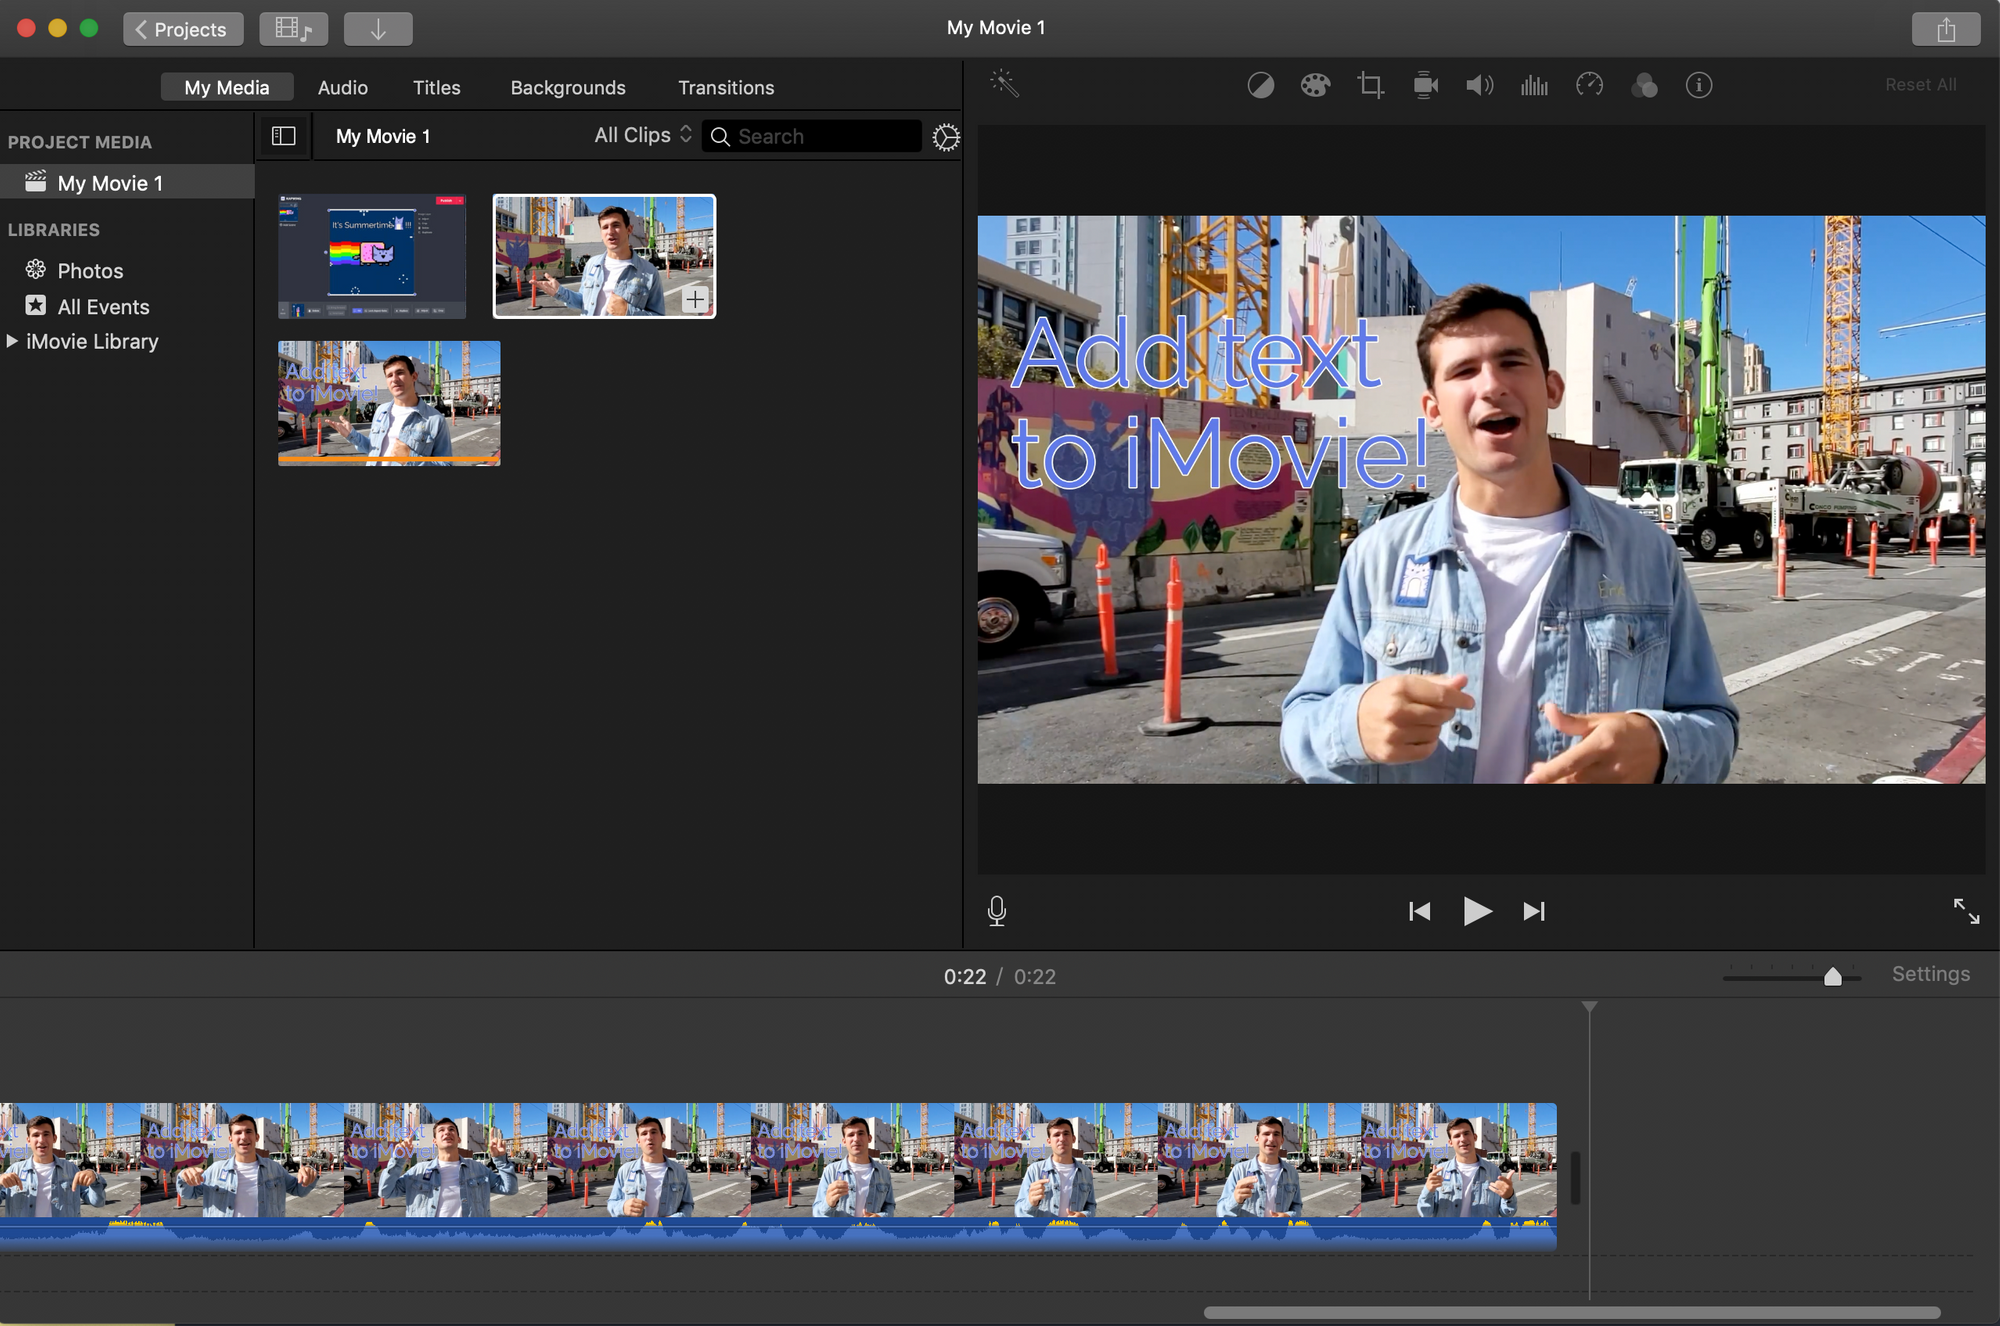Switch to the Transitions tab
2000x1326 pixels.
[x=726, y=88]
